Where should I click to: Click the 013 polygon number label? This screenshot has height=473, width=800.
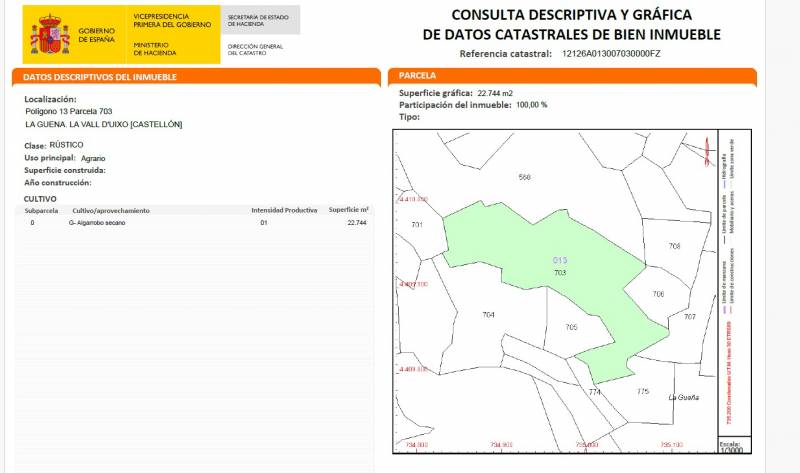[560, 260]
